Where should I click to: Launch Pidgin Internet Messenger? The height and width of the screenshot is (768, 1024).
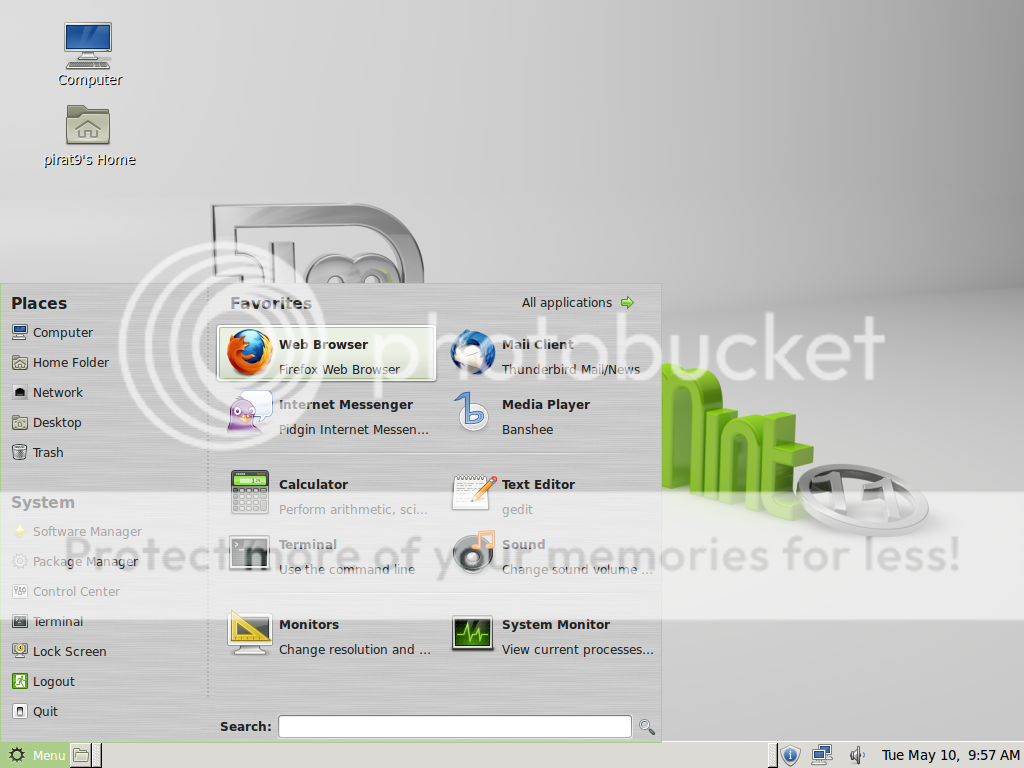[327, 414]
